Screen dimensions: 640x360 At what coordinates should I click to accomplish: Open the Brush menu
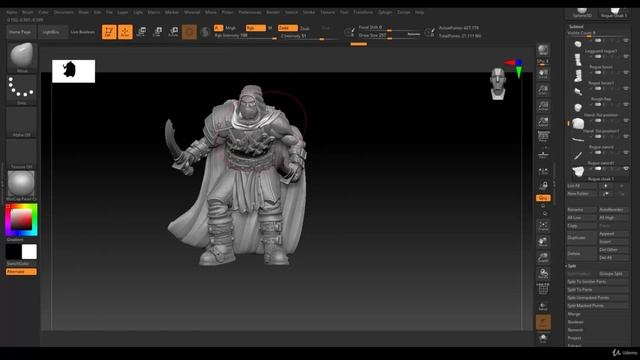click(28, 12)
